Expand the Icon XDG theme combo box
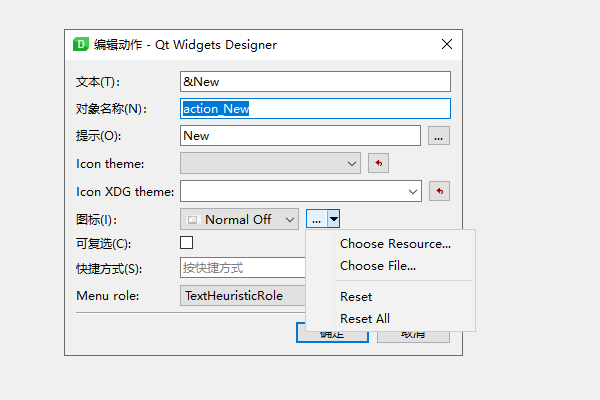This screenshot has width=600, height=400. pyautogui.click(x=301, y=191)
